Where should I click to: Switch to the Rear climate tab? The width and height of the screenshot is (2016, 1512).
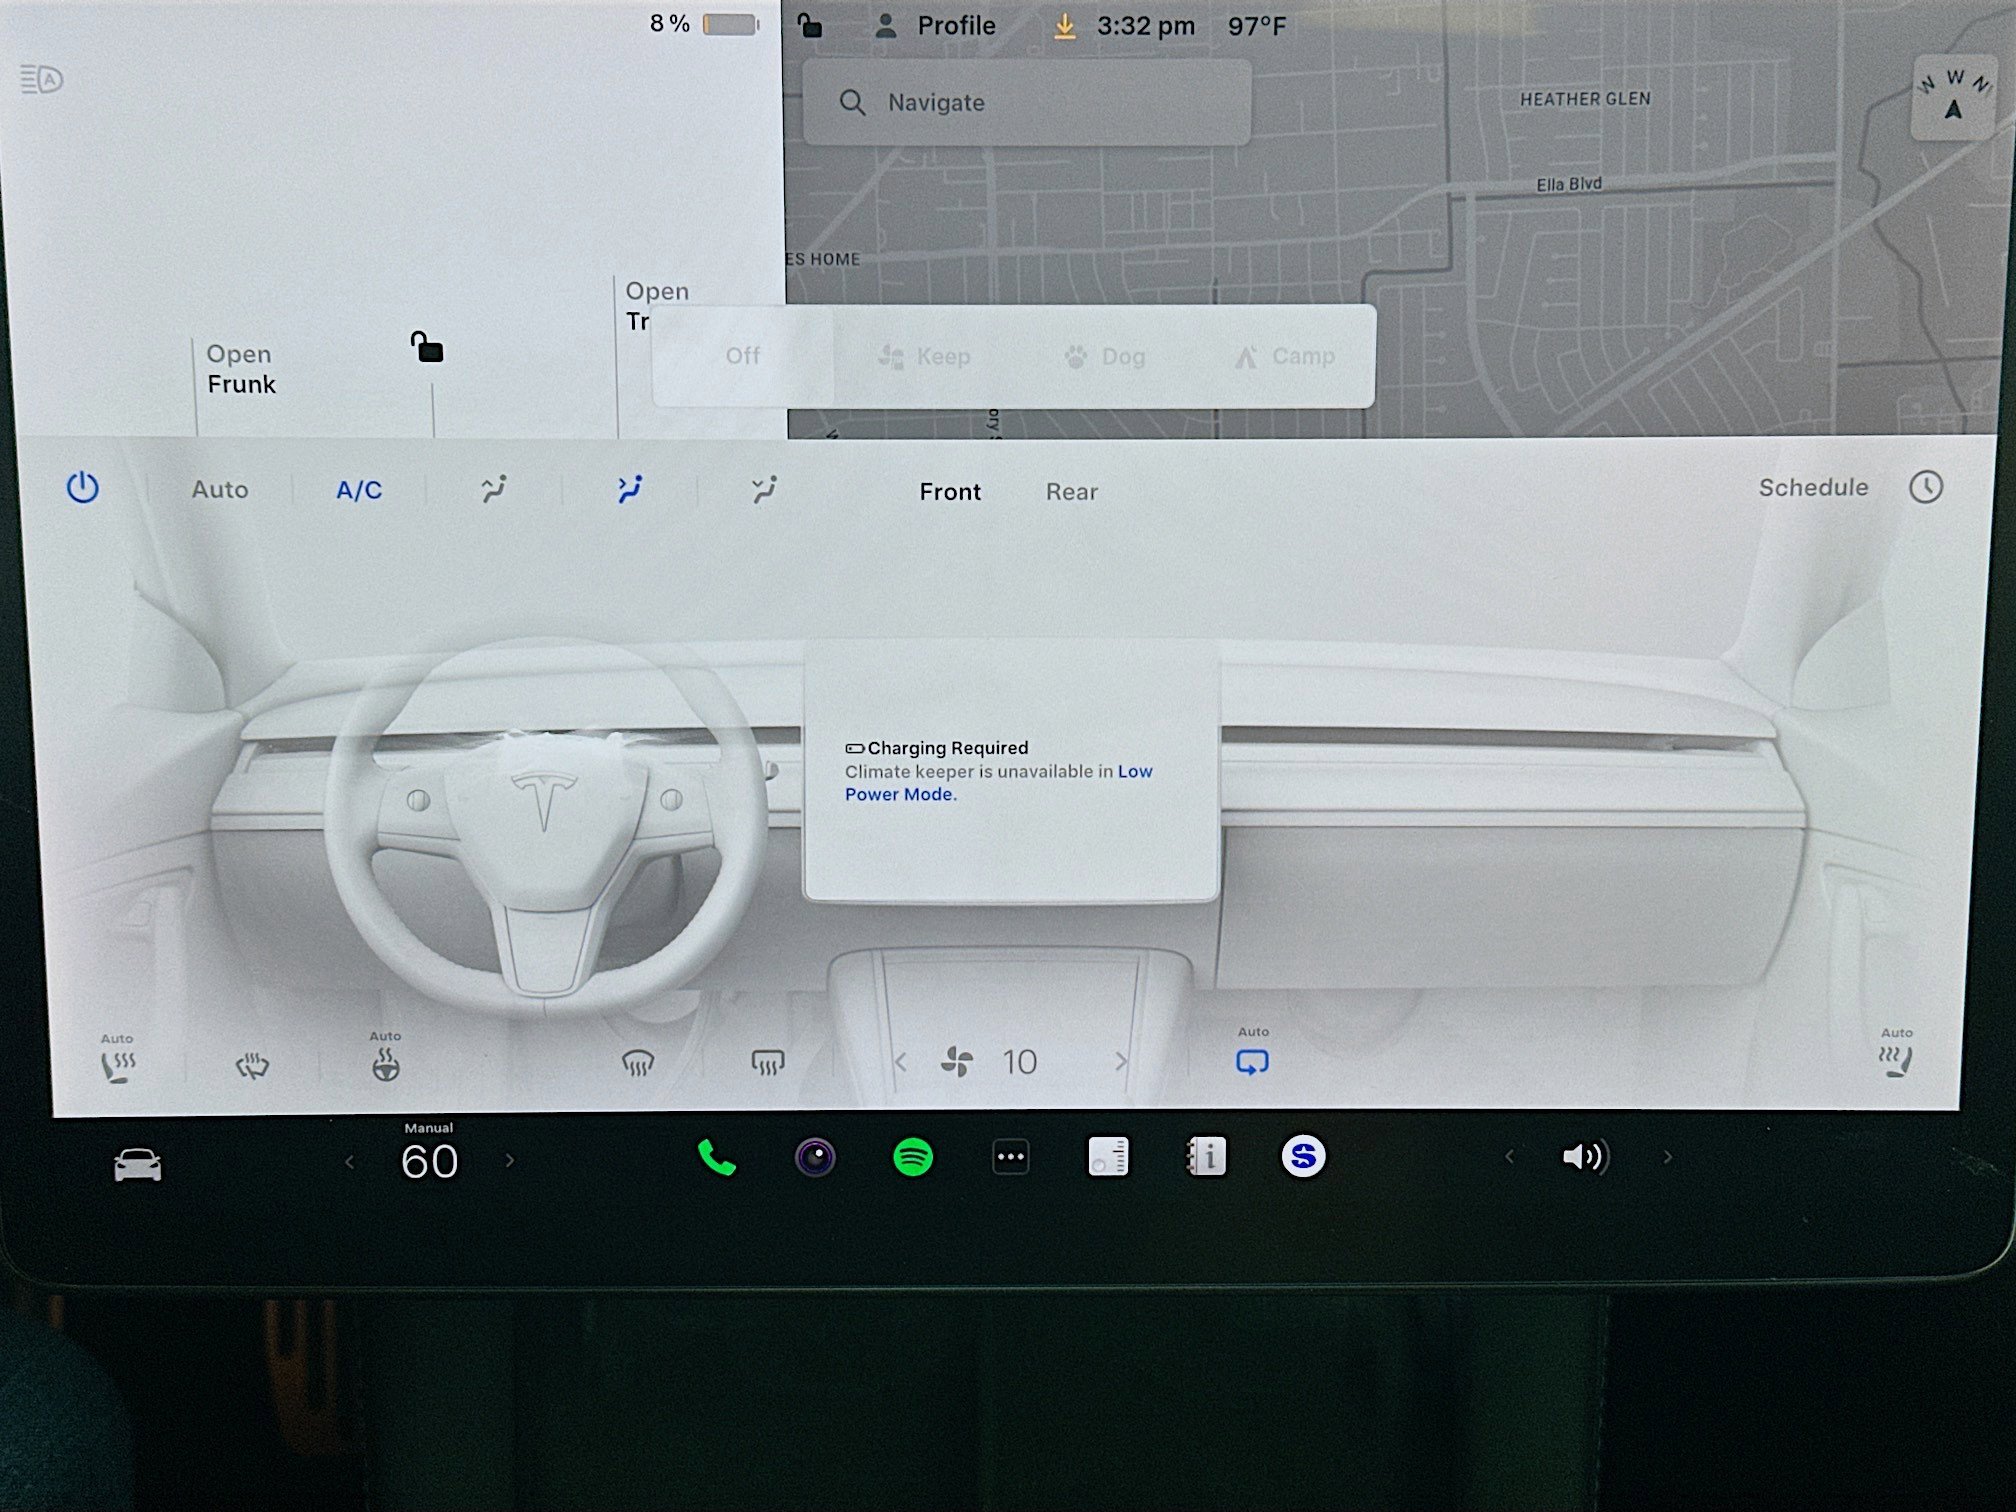1072,492
